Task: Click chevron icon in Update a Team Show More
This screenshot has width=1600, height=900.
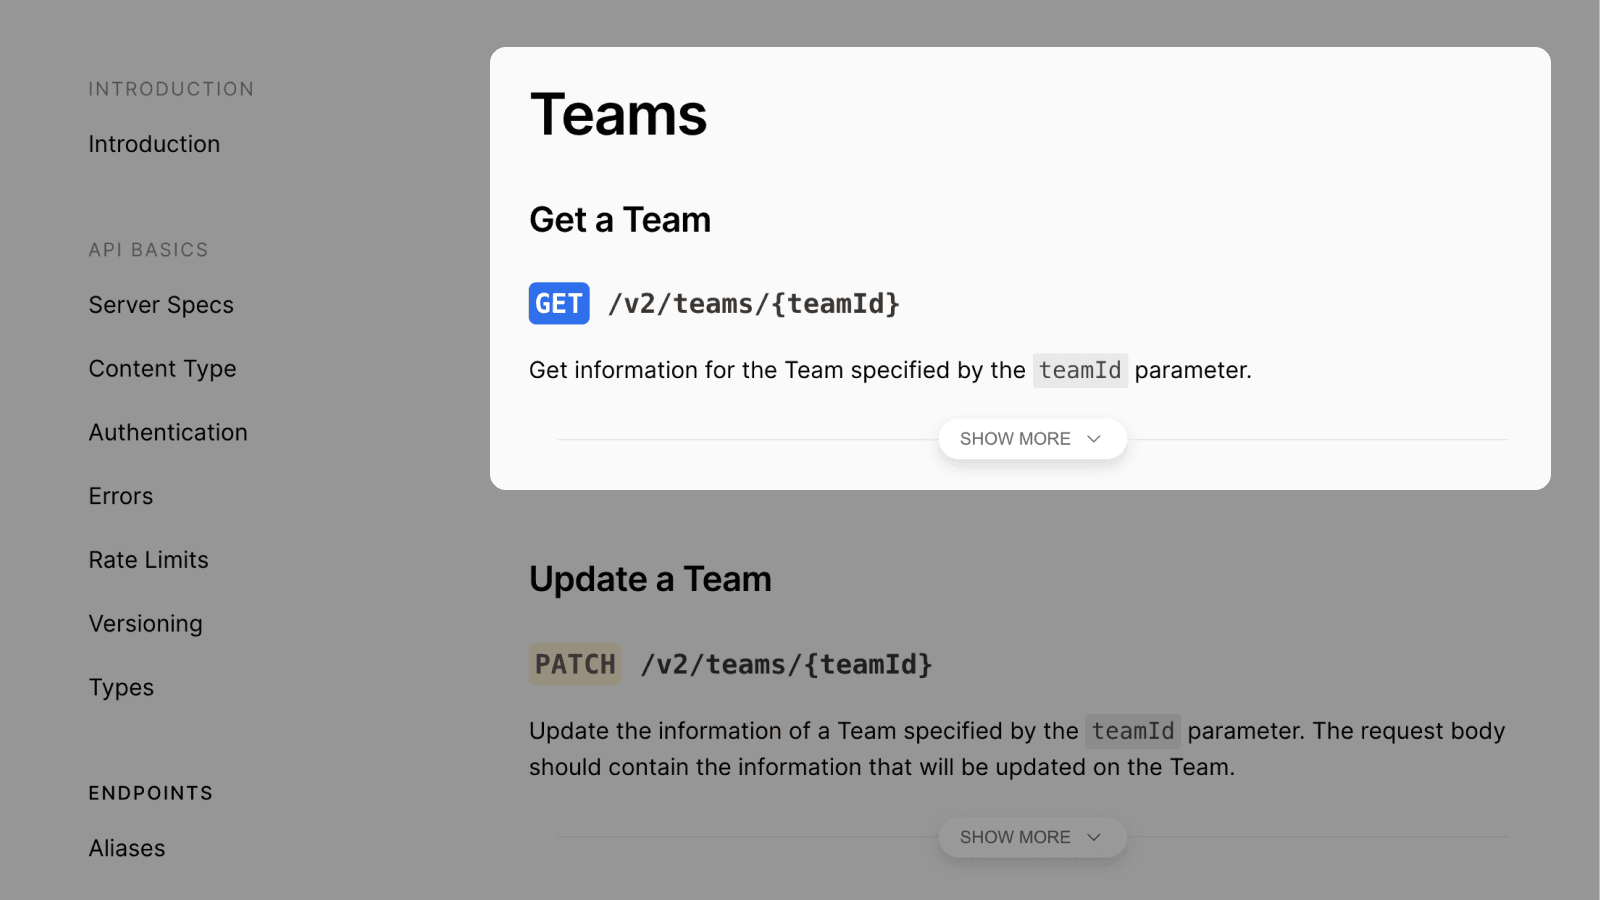Action: [x=1094, y=837]
